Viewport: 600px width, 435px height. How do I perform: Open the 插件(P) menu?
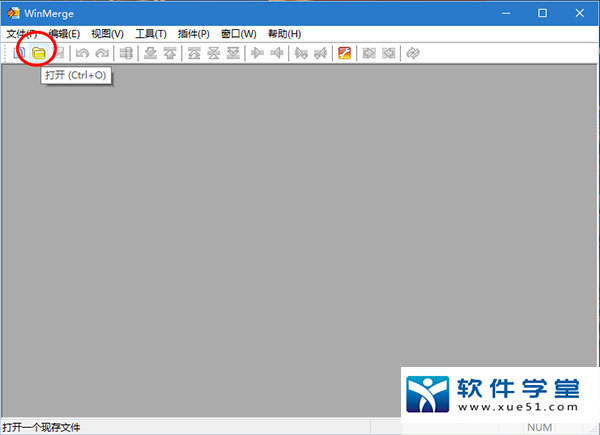tap(194, 34)
